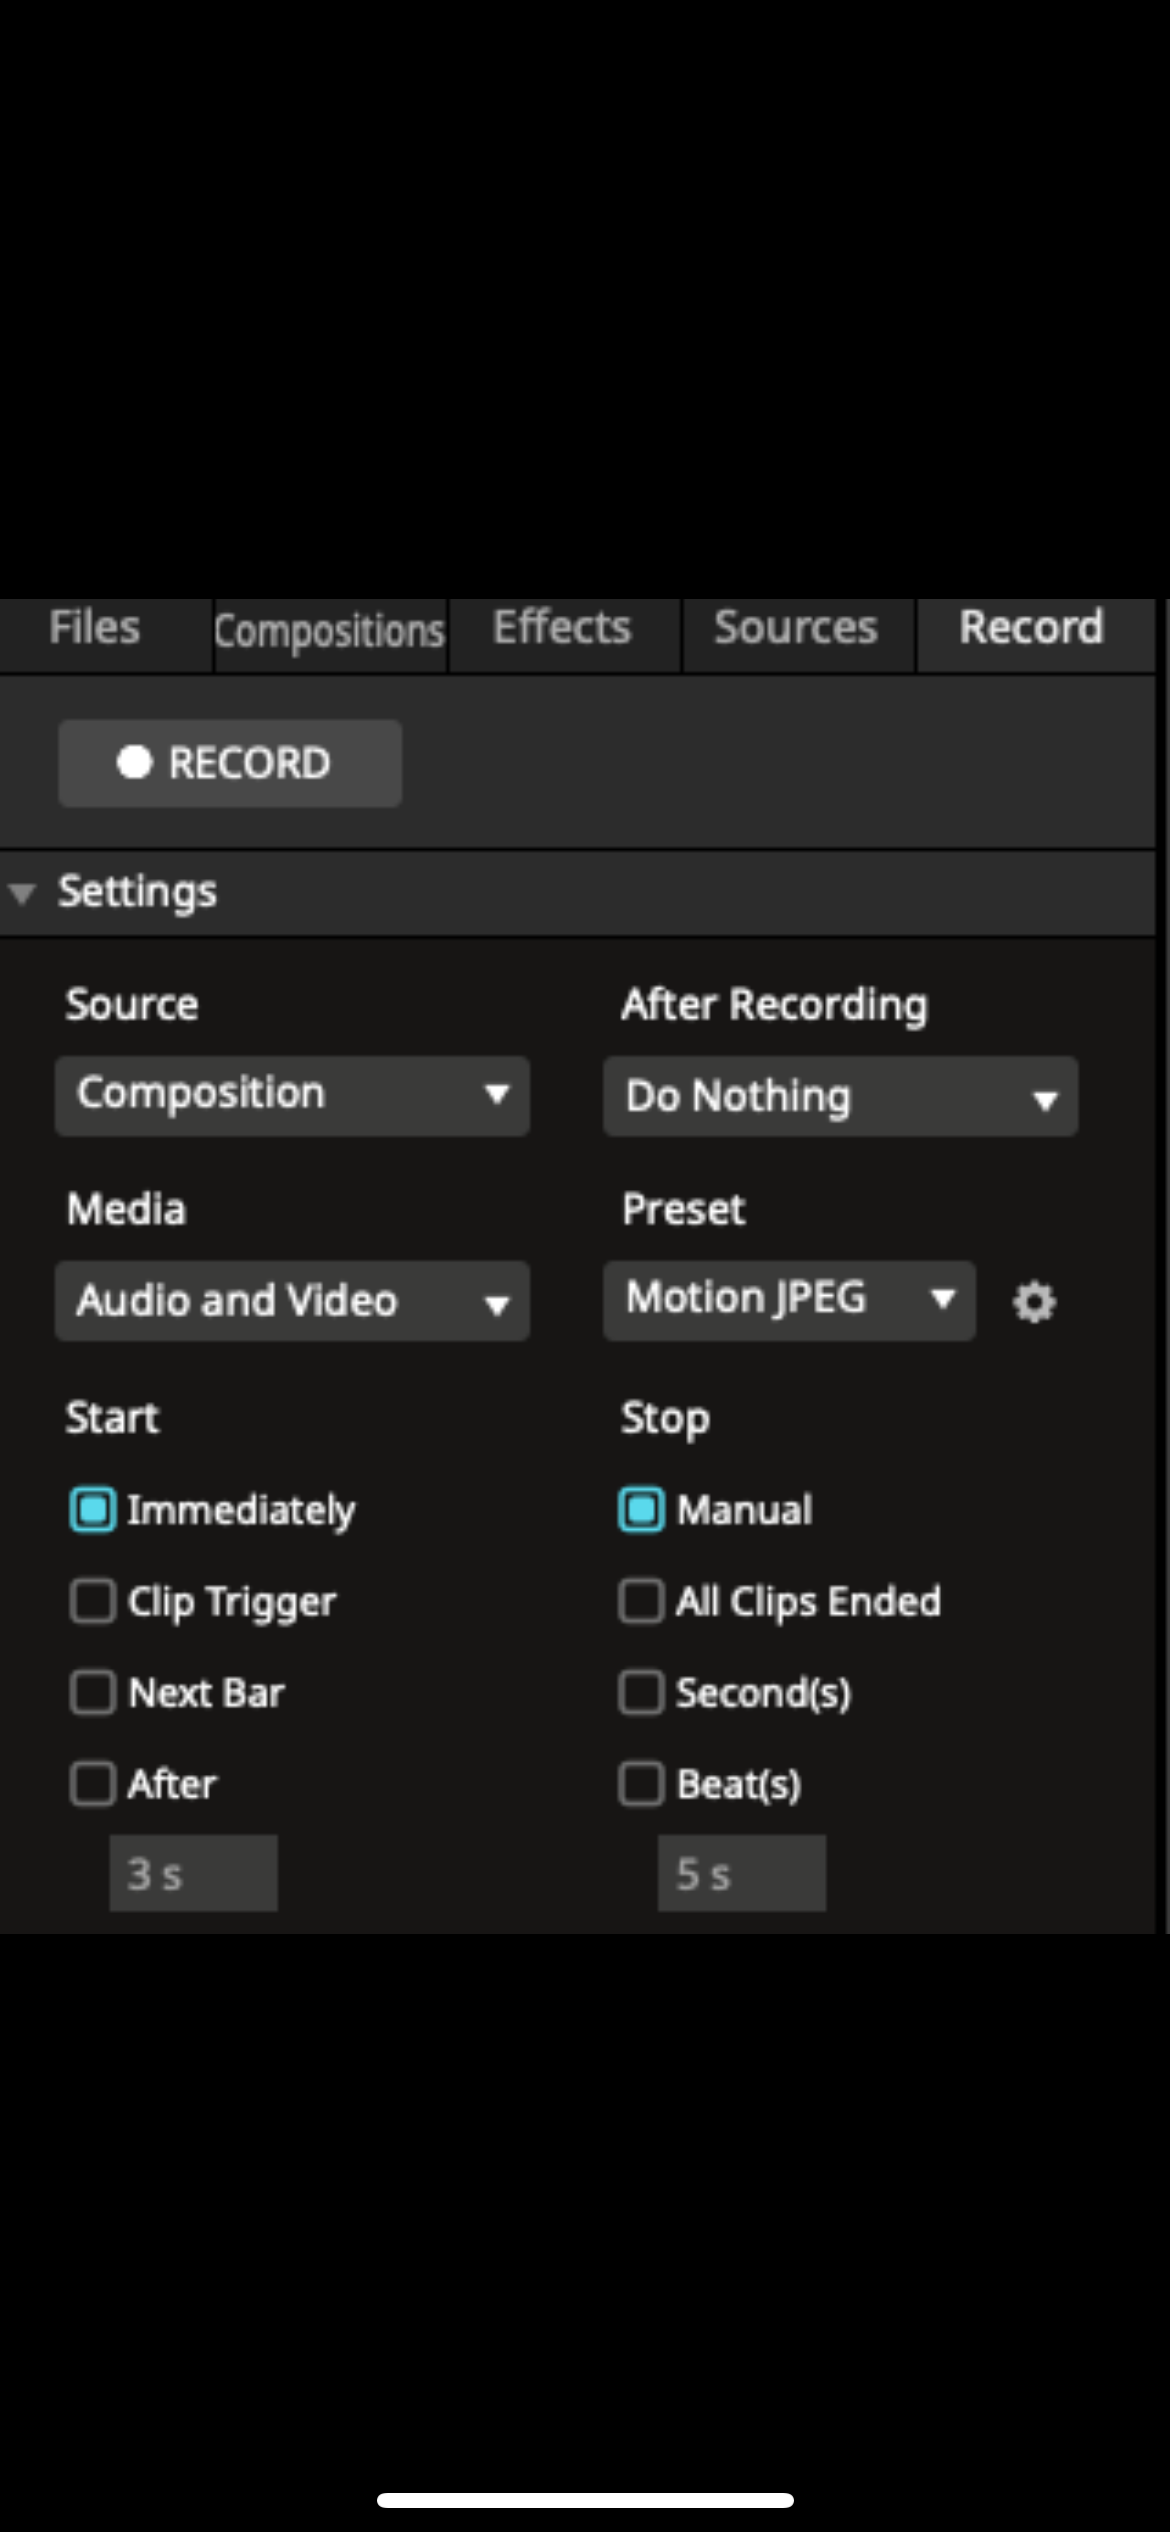Open the Effects tab
This screenshot has height=2532, width=1170.
[562, 629]
